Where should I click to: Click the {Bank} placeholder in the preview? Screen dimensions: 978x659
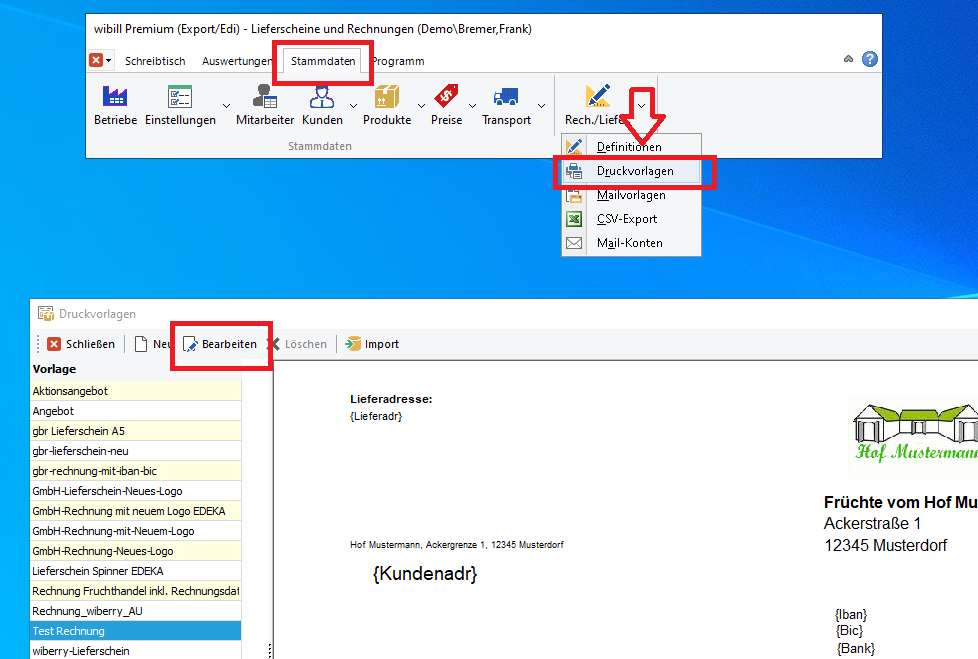(x=856, y=648)
